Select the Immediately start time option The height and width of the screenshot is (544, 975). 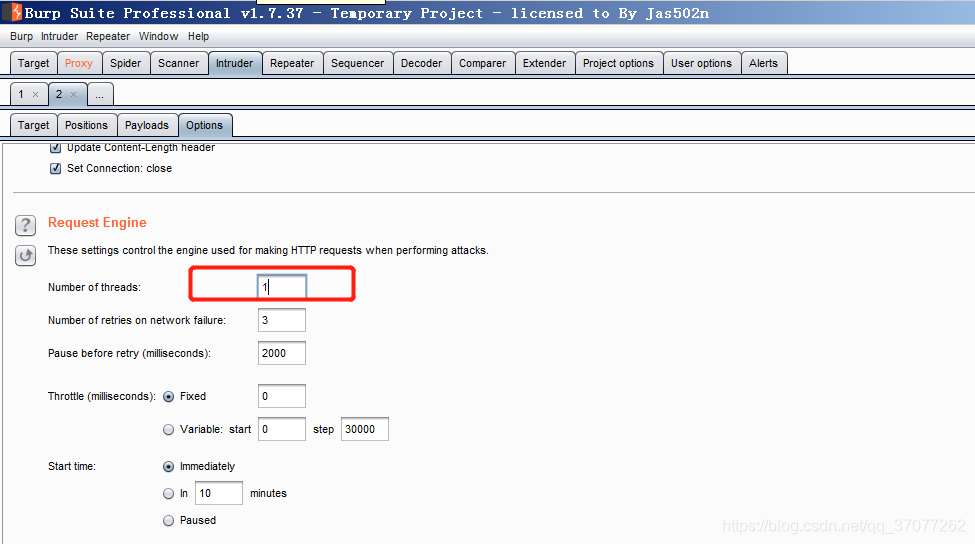169,467
